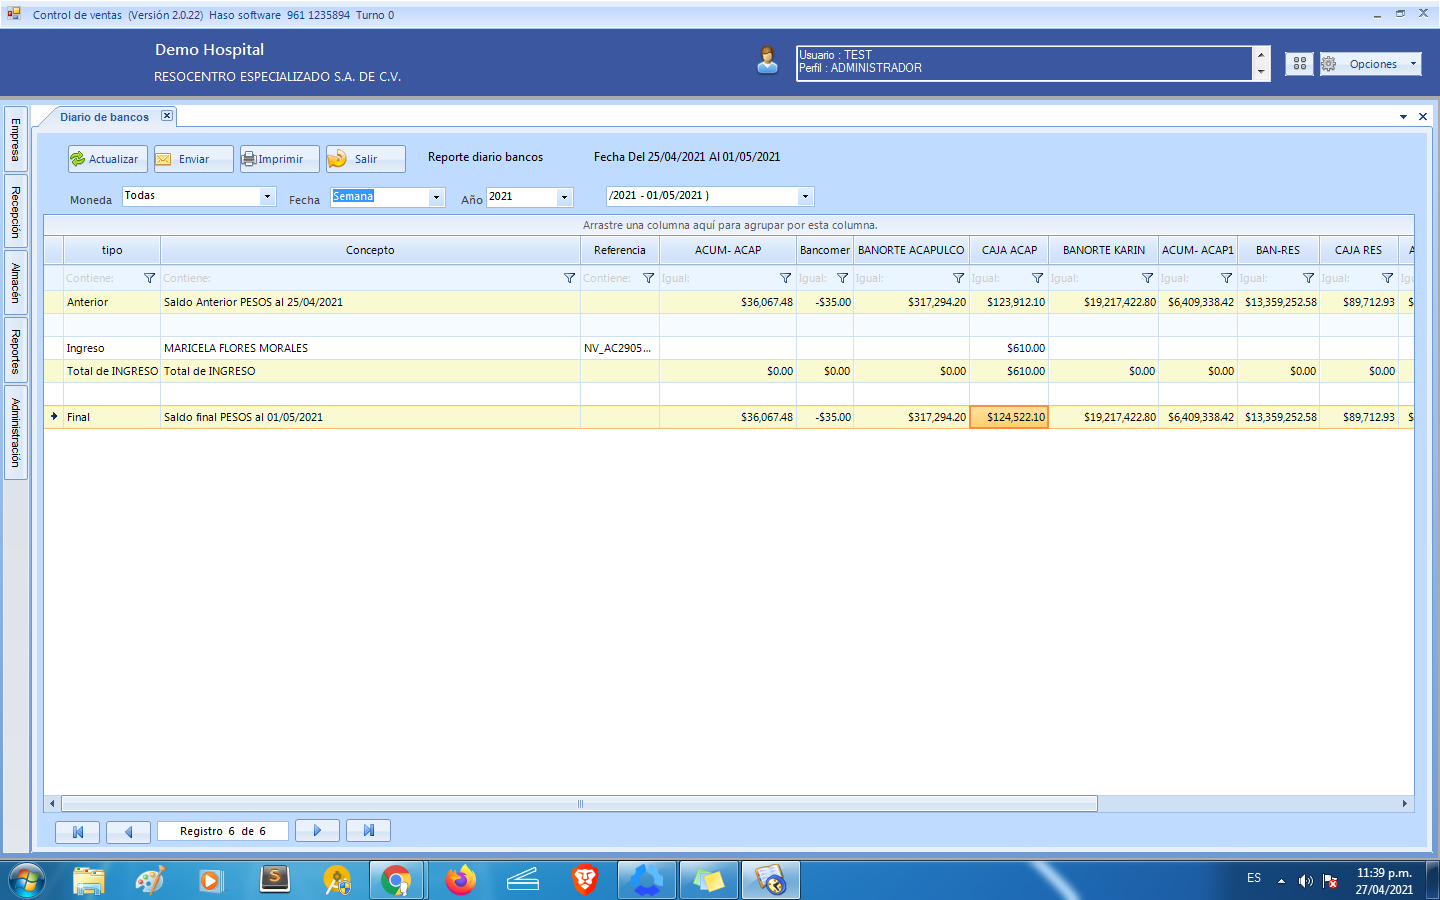This screenshot has width=1440, height=900.
Task: Open the Moneda currency dropdown
Action: point(268,196)
